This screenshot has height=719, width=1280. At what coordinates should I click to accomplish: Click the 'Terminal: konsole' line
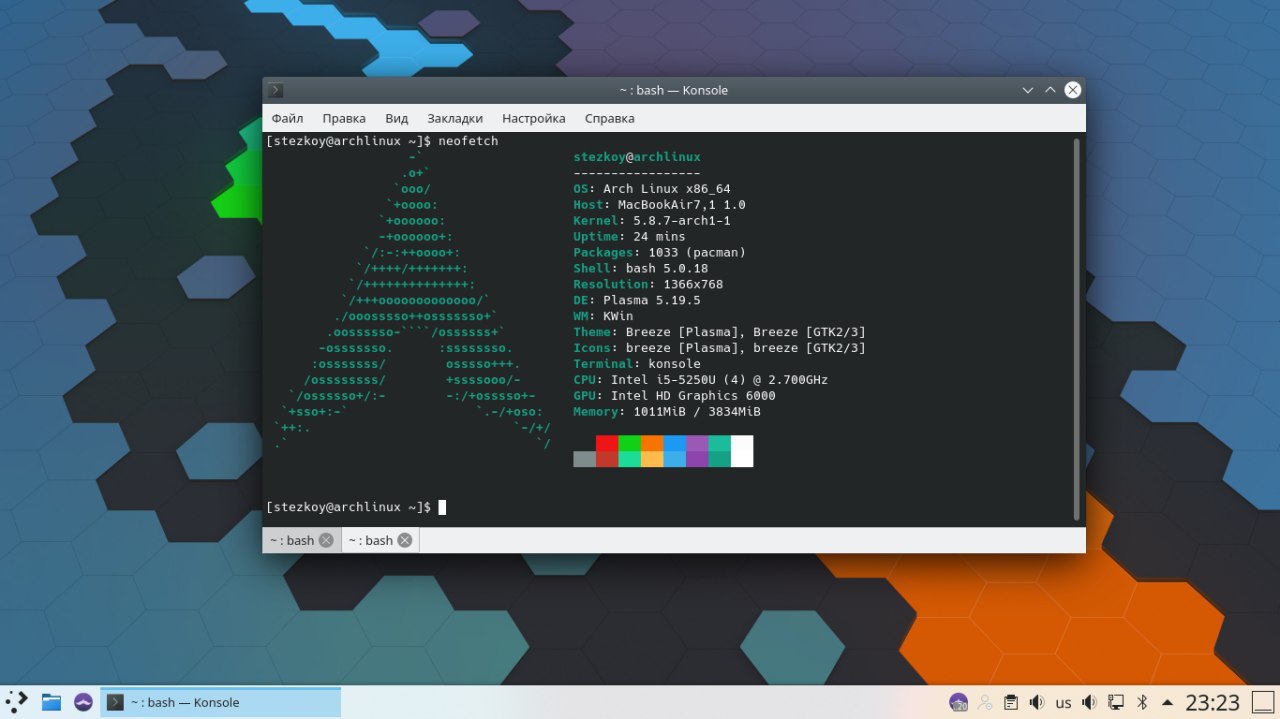[x=637, y=365]
